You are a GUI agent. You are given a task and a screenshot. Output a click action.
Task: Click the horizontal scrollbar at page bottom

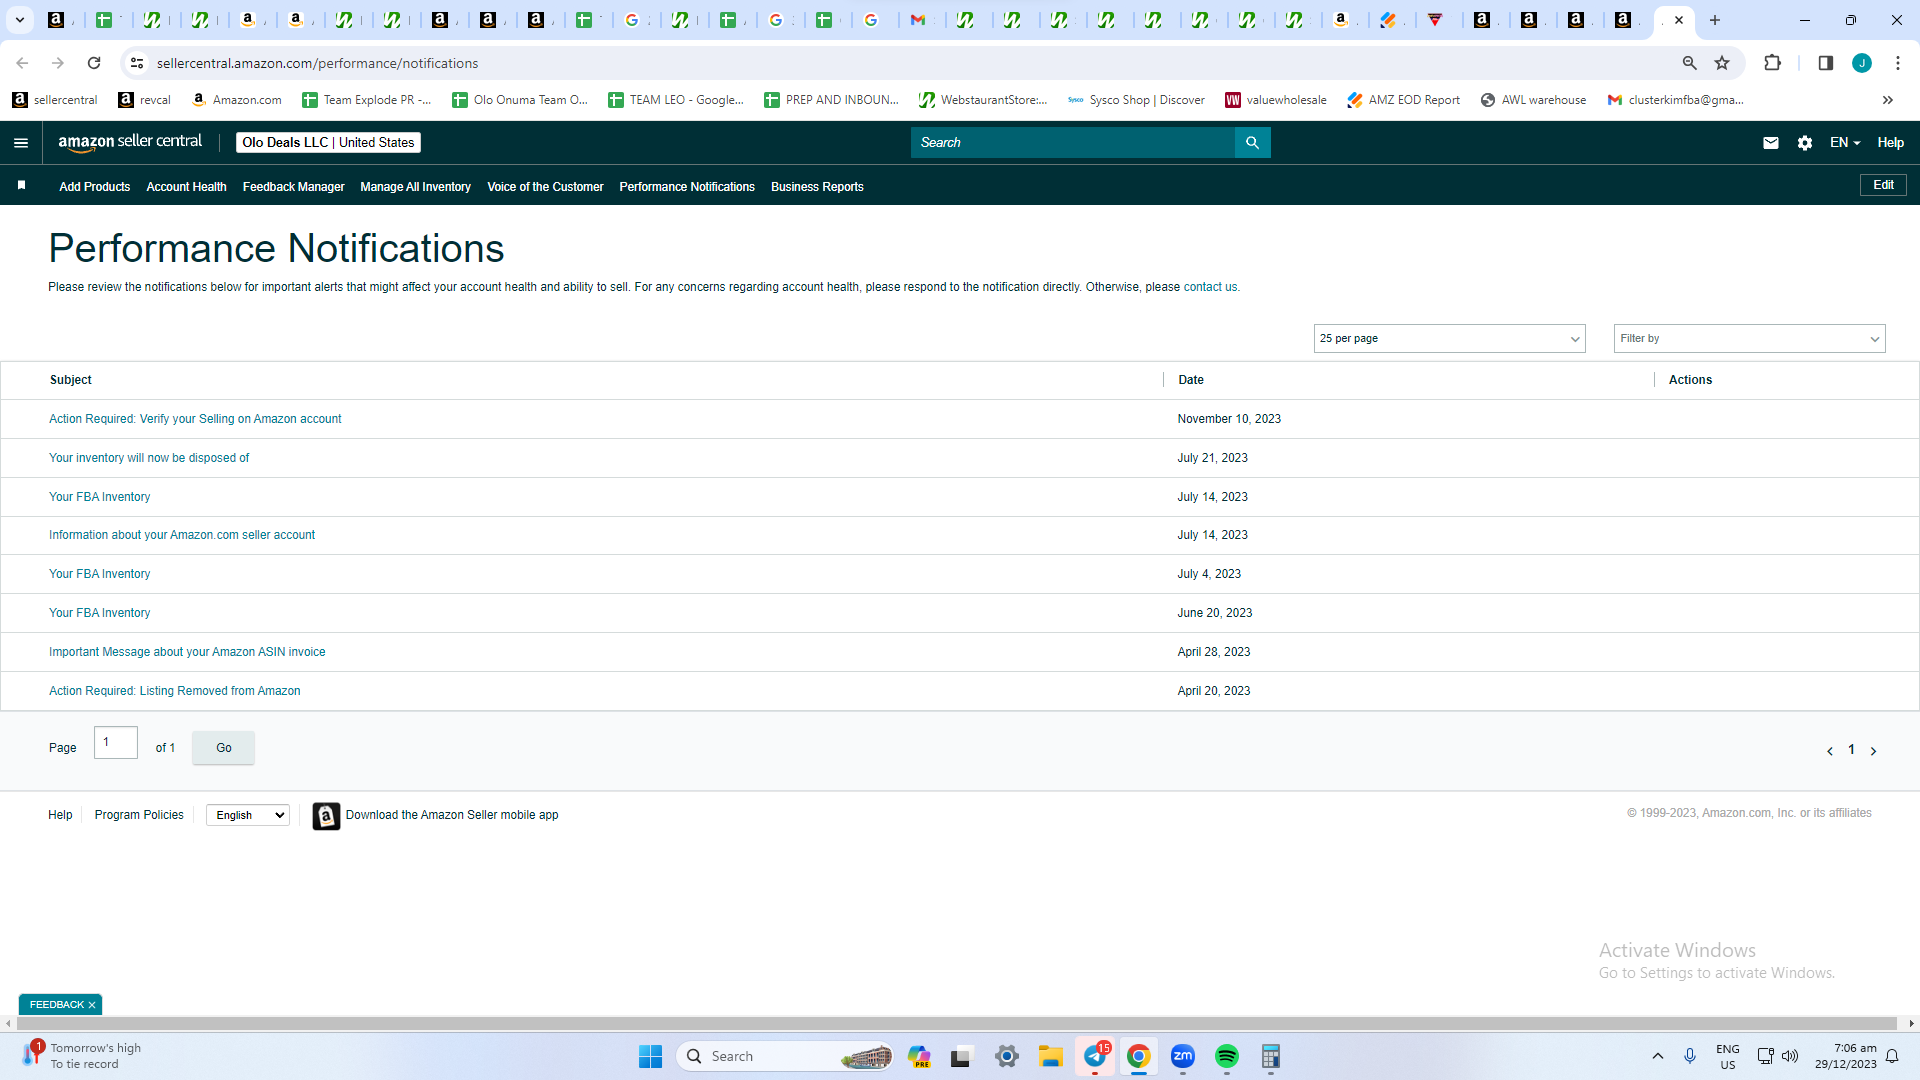pyautogui.click(x=955, y=1024)
